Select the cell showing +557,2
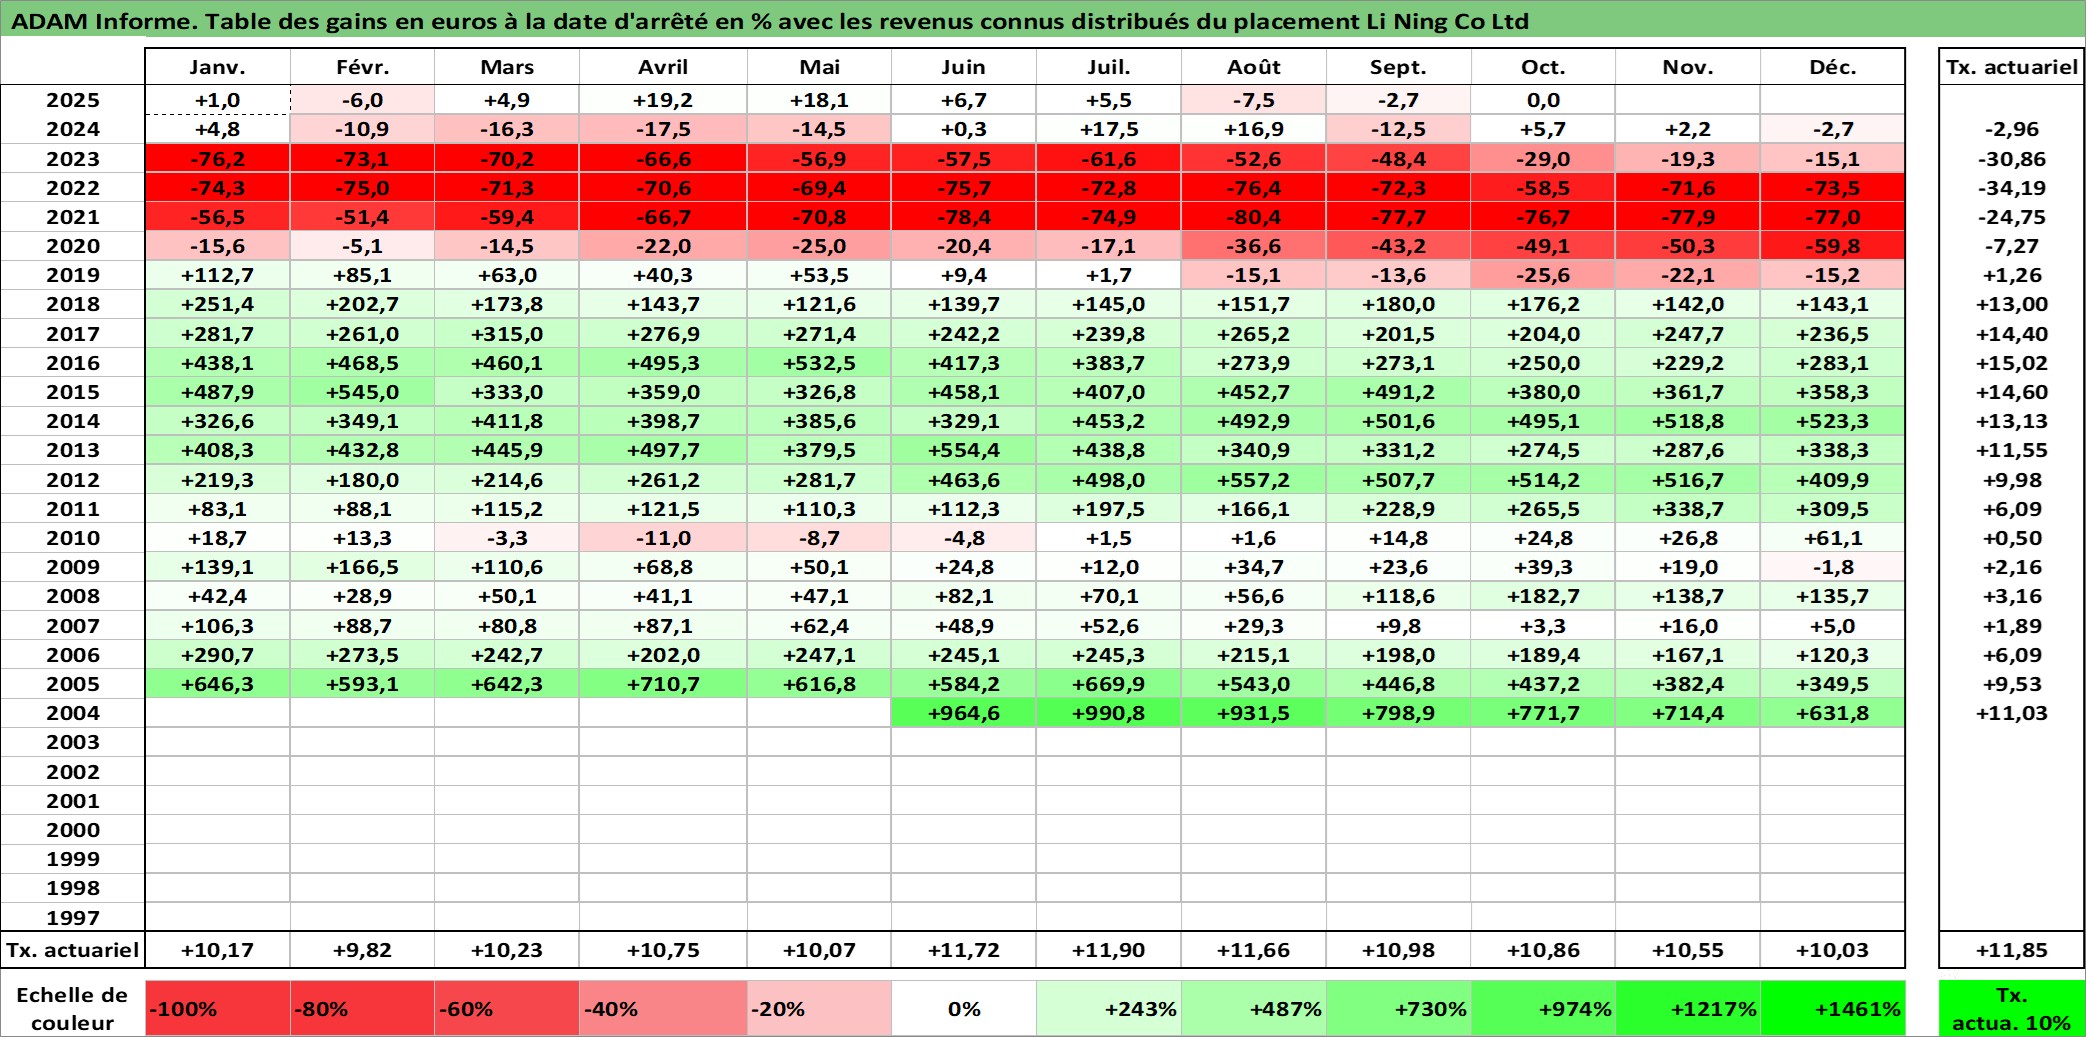2086x1037 pixels. tap(1253, 480)
